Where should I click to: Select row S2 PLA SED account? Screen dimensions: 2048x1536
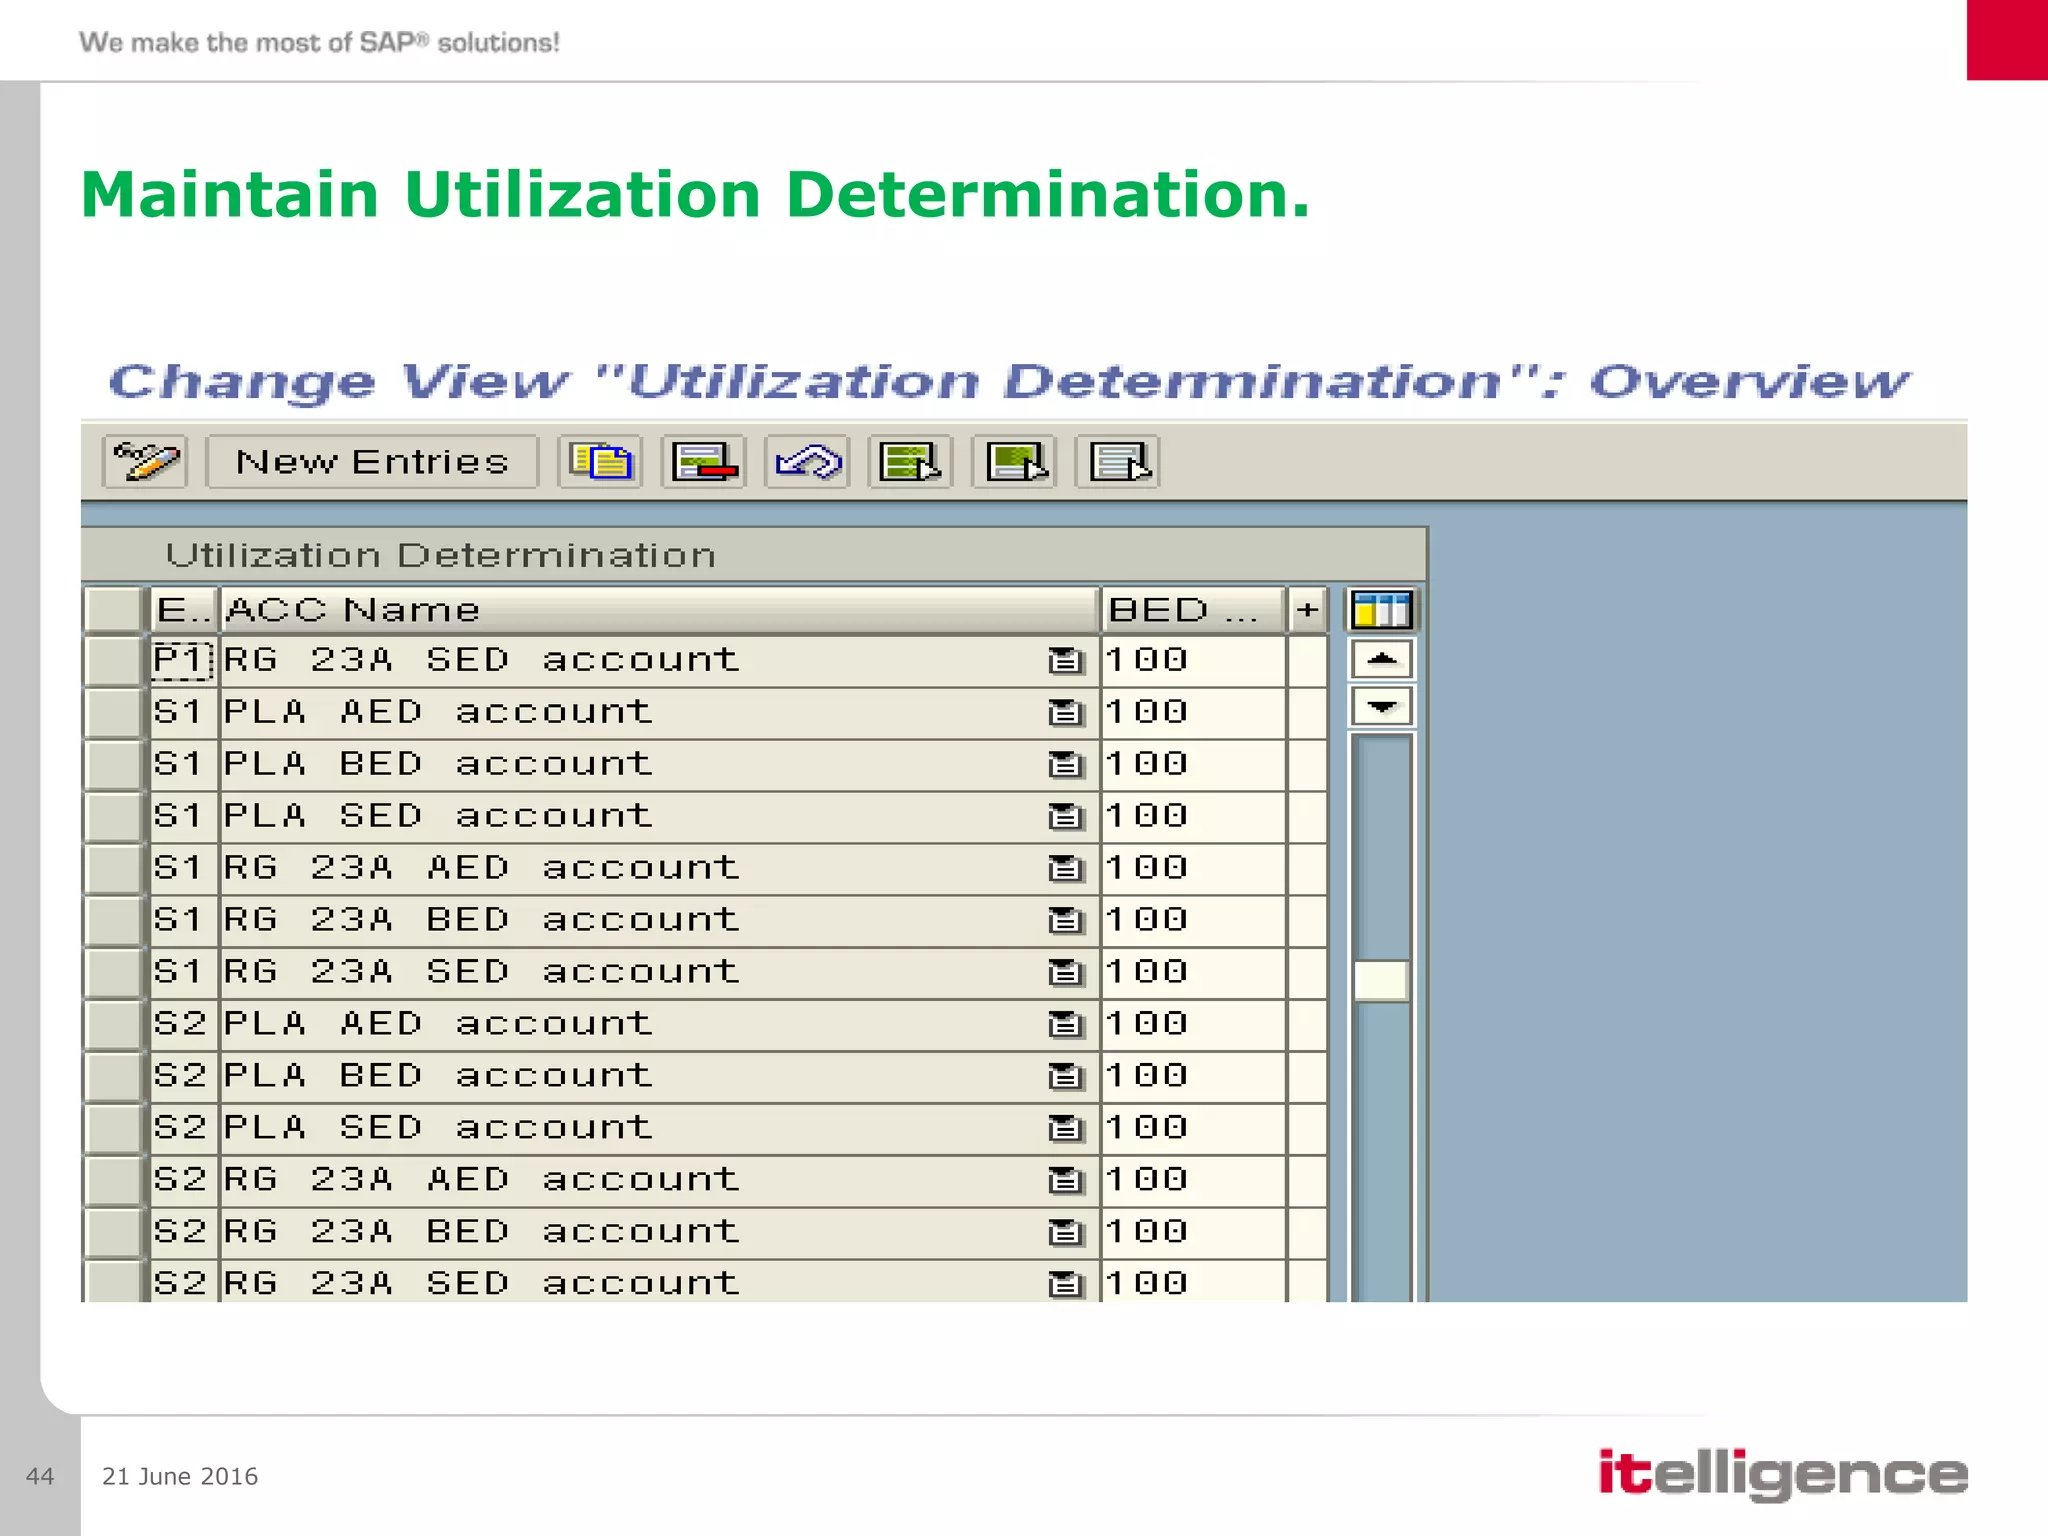pyautogui.click(x=113, y=1128)
